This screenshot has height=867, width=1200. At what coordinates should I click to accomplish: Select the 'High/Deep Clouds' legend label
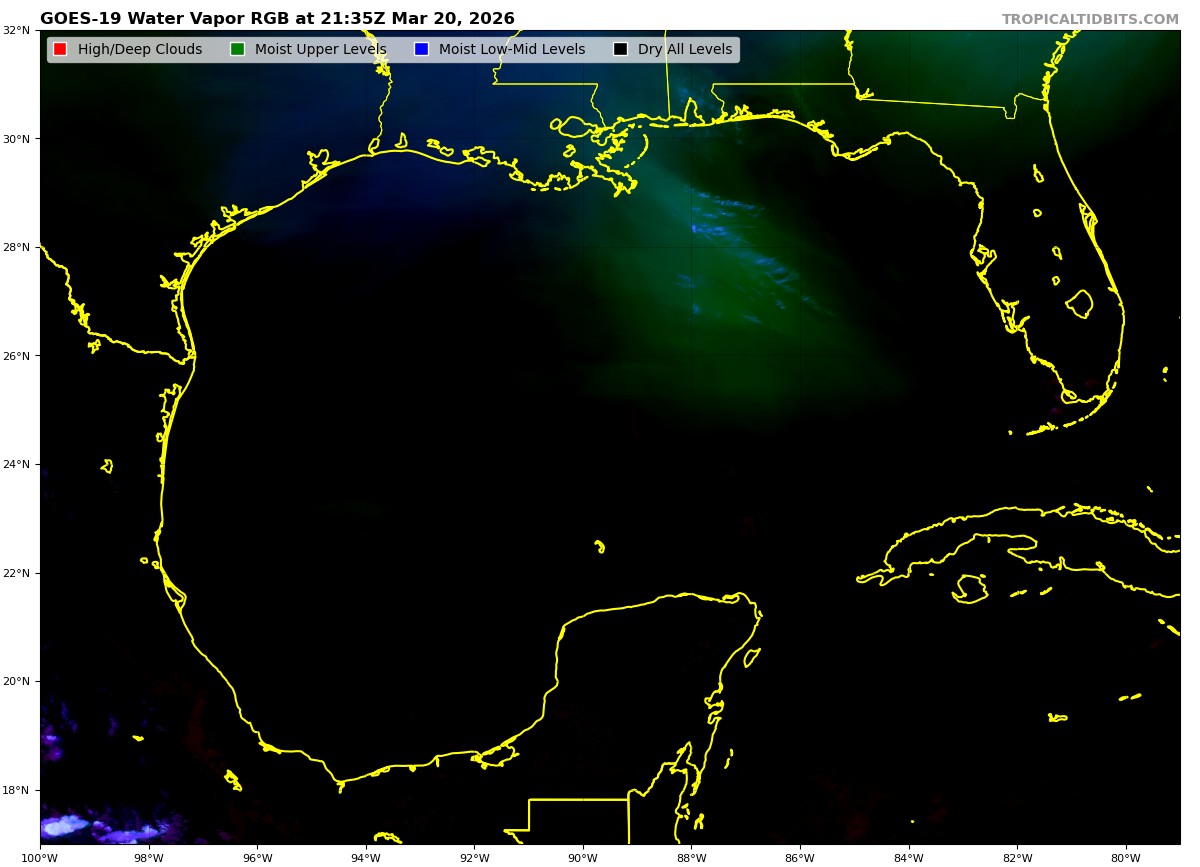coord(139,50)
